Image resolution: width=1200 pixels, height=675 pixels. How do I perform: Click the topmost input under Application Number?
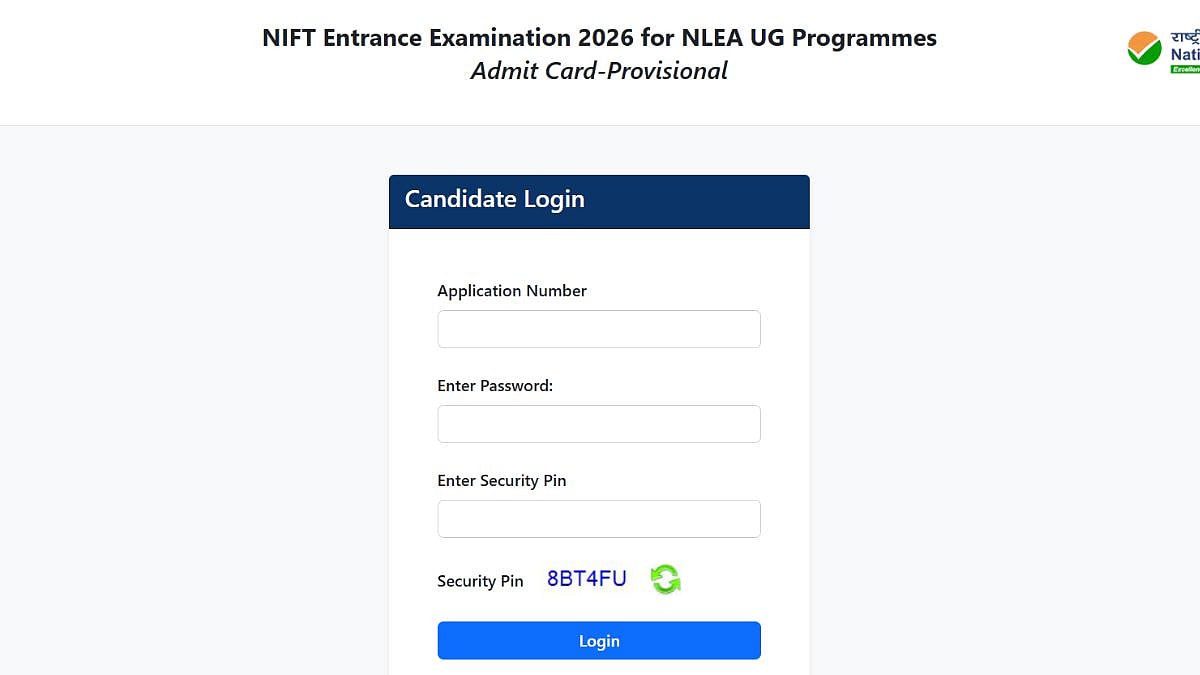[598, 328]
